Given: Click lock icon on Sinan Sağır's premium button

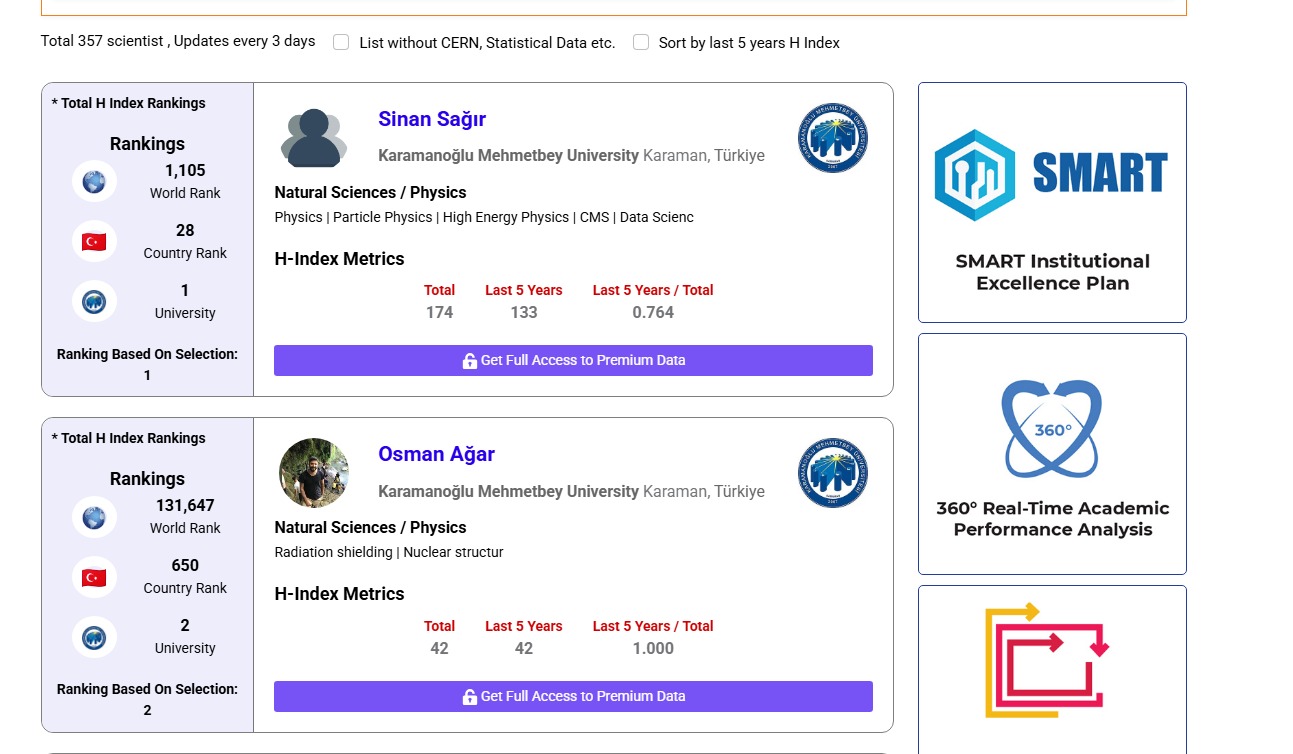Looking at the screenshot, I should click(x=469, y=361).
